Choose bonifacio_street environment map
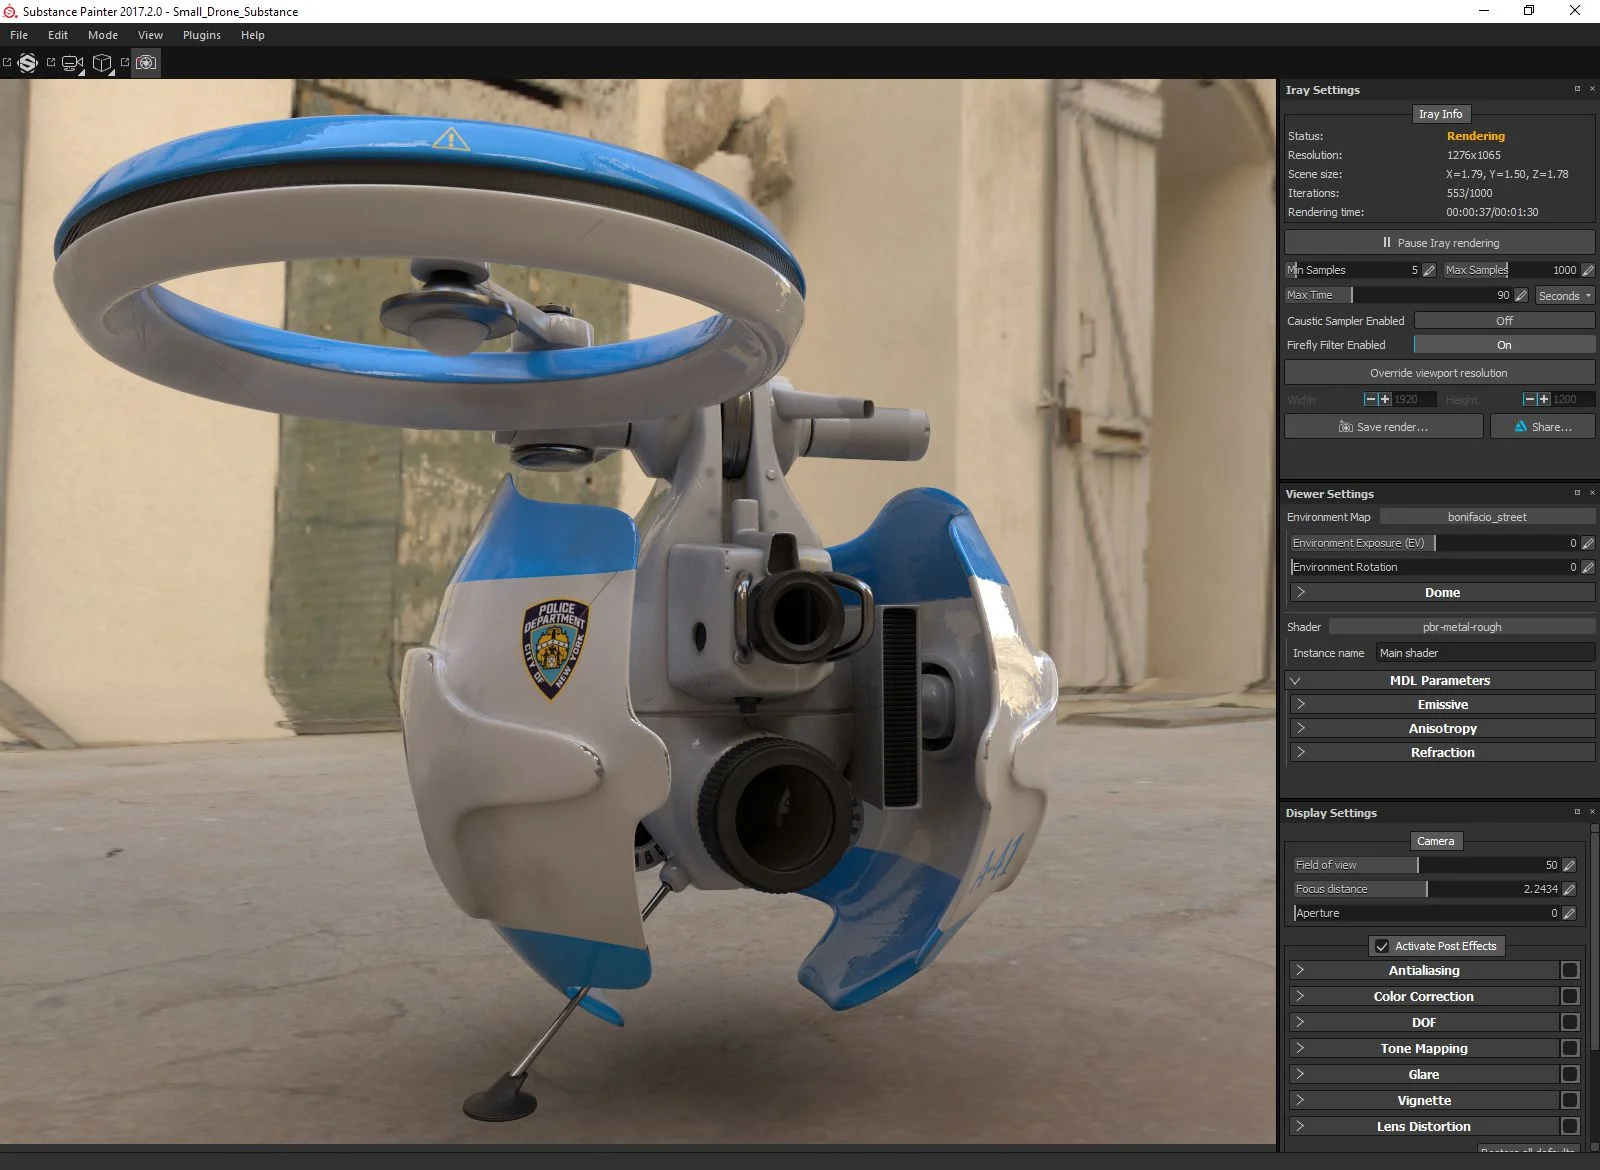 tap(1487, 517)
